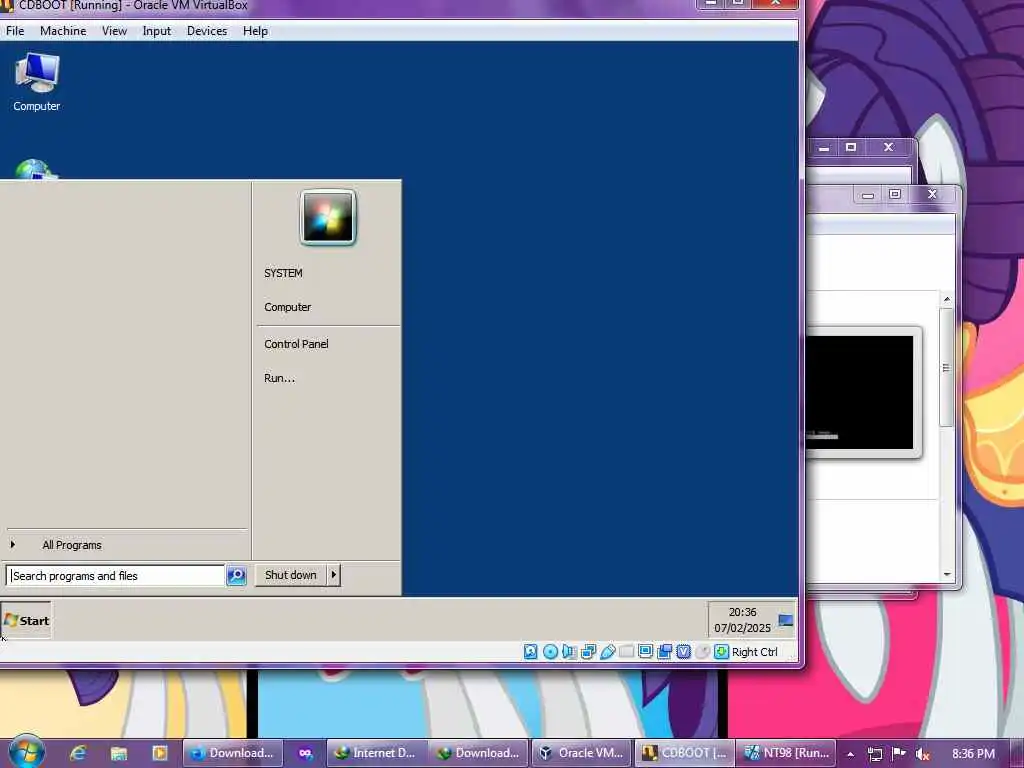Switch to Internet D... taskbar button
This screenshot has height=768, width=1024.
[x=377, y=753]
